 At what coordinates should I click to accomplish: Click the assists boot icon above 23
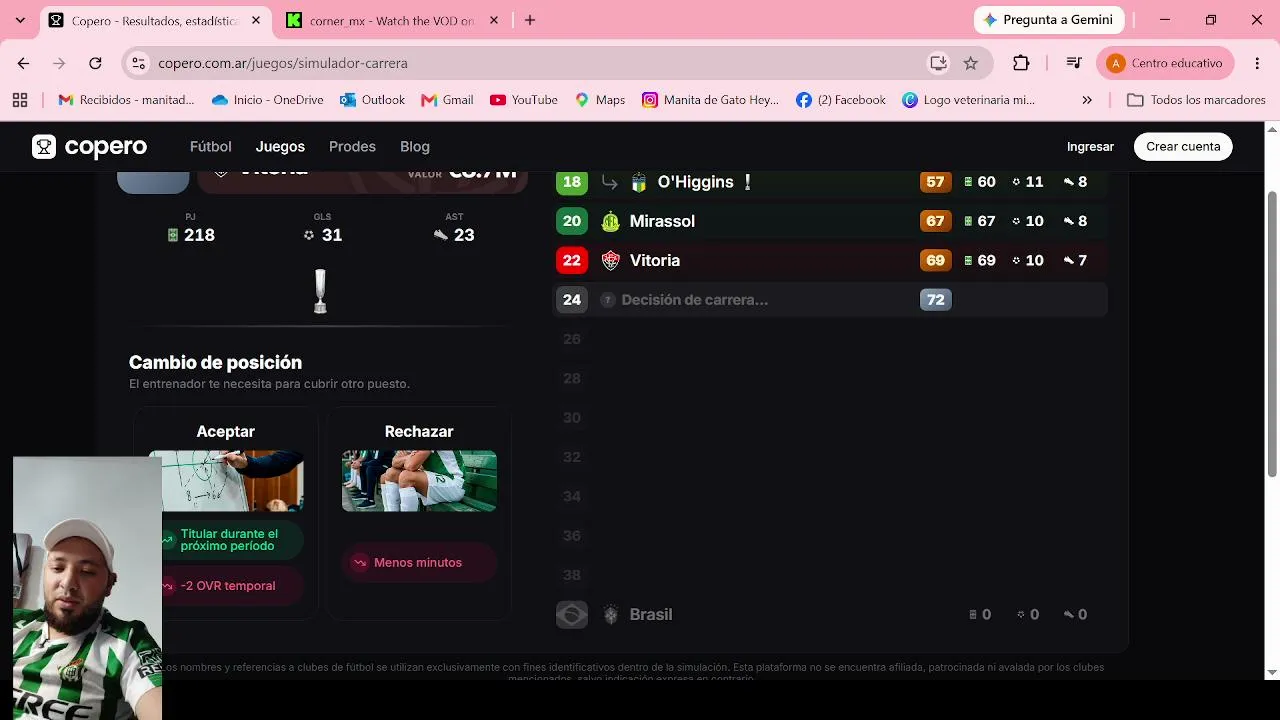click(x=441, y=235)
